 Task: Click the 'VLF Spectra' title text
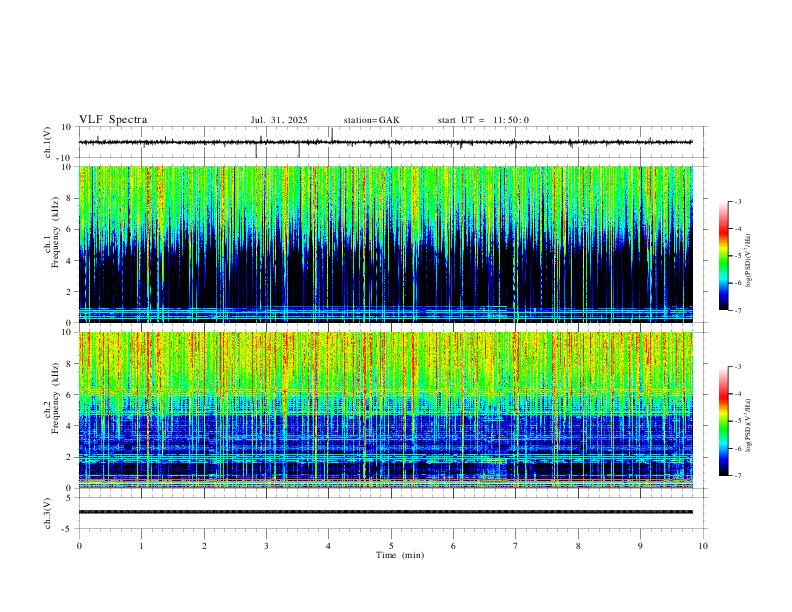113,120
